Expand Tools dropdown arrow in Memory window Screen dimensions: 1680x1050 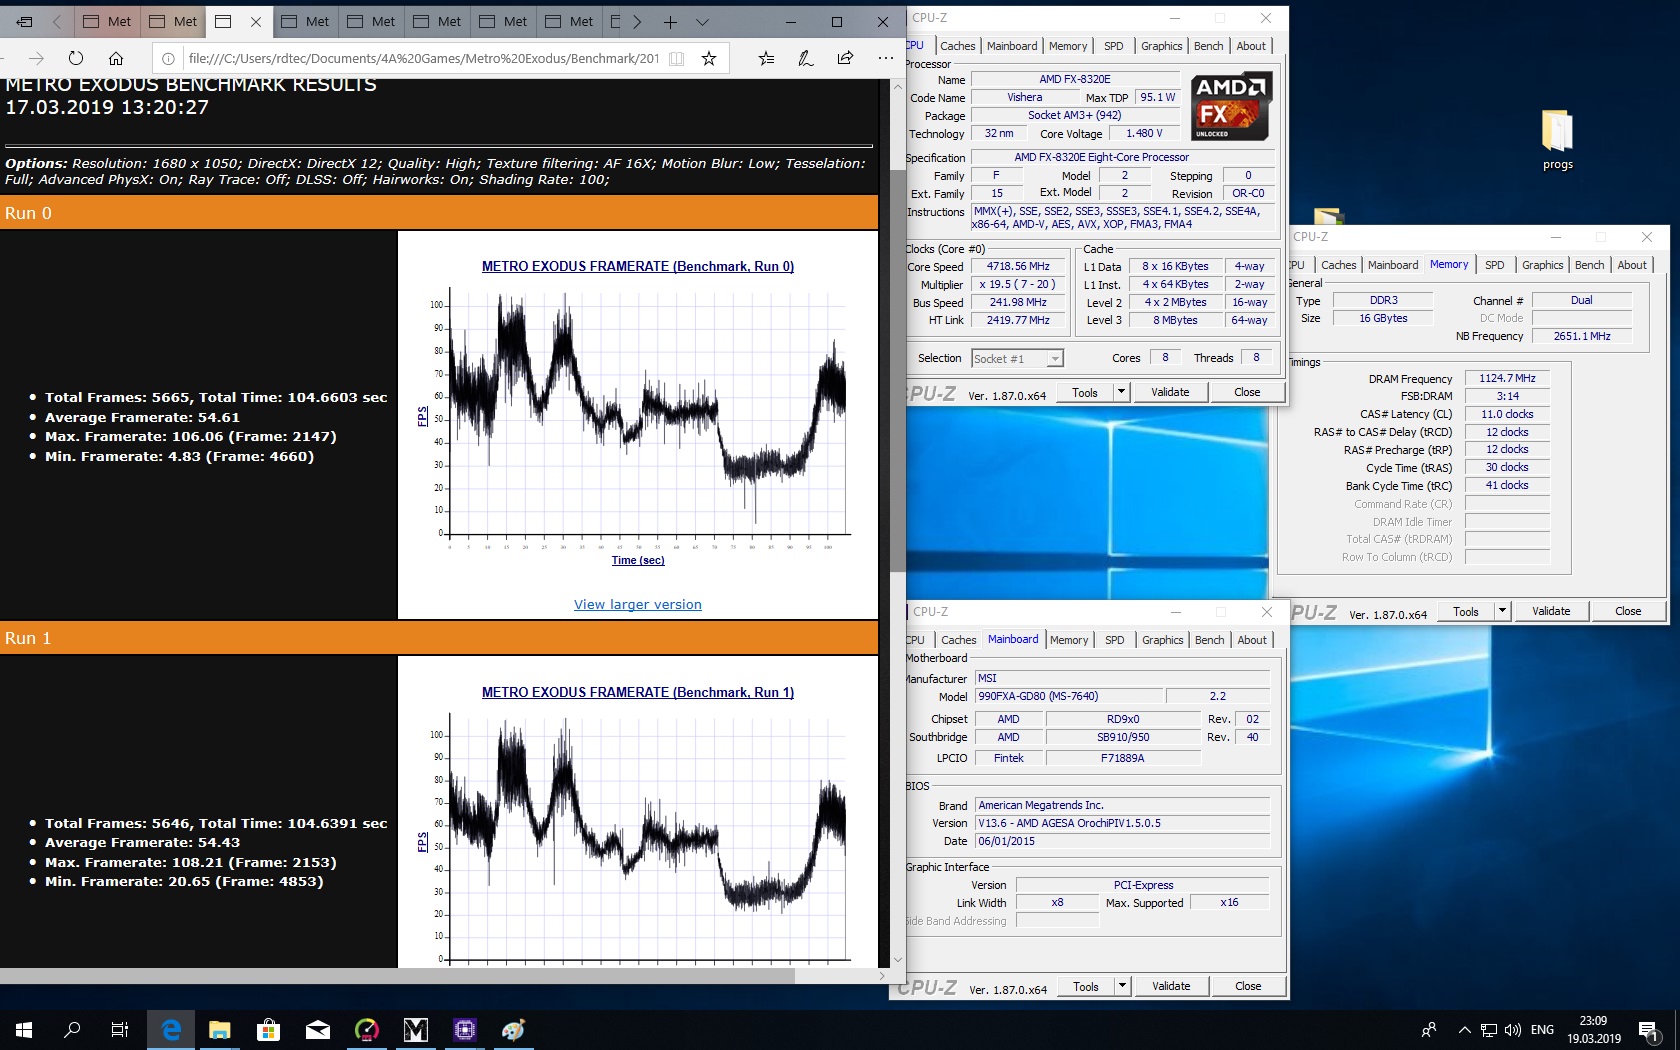pos(1501,611)
